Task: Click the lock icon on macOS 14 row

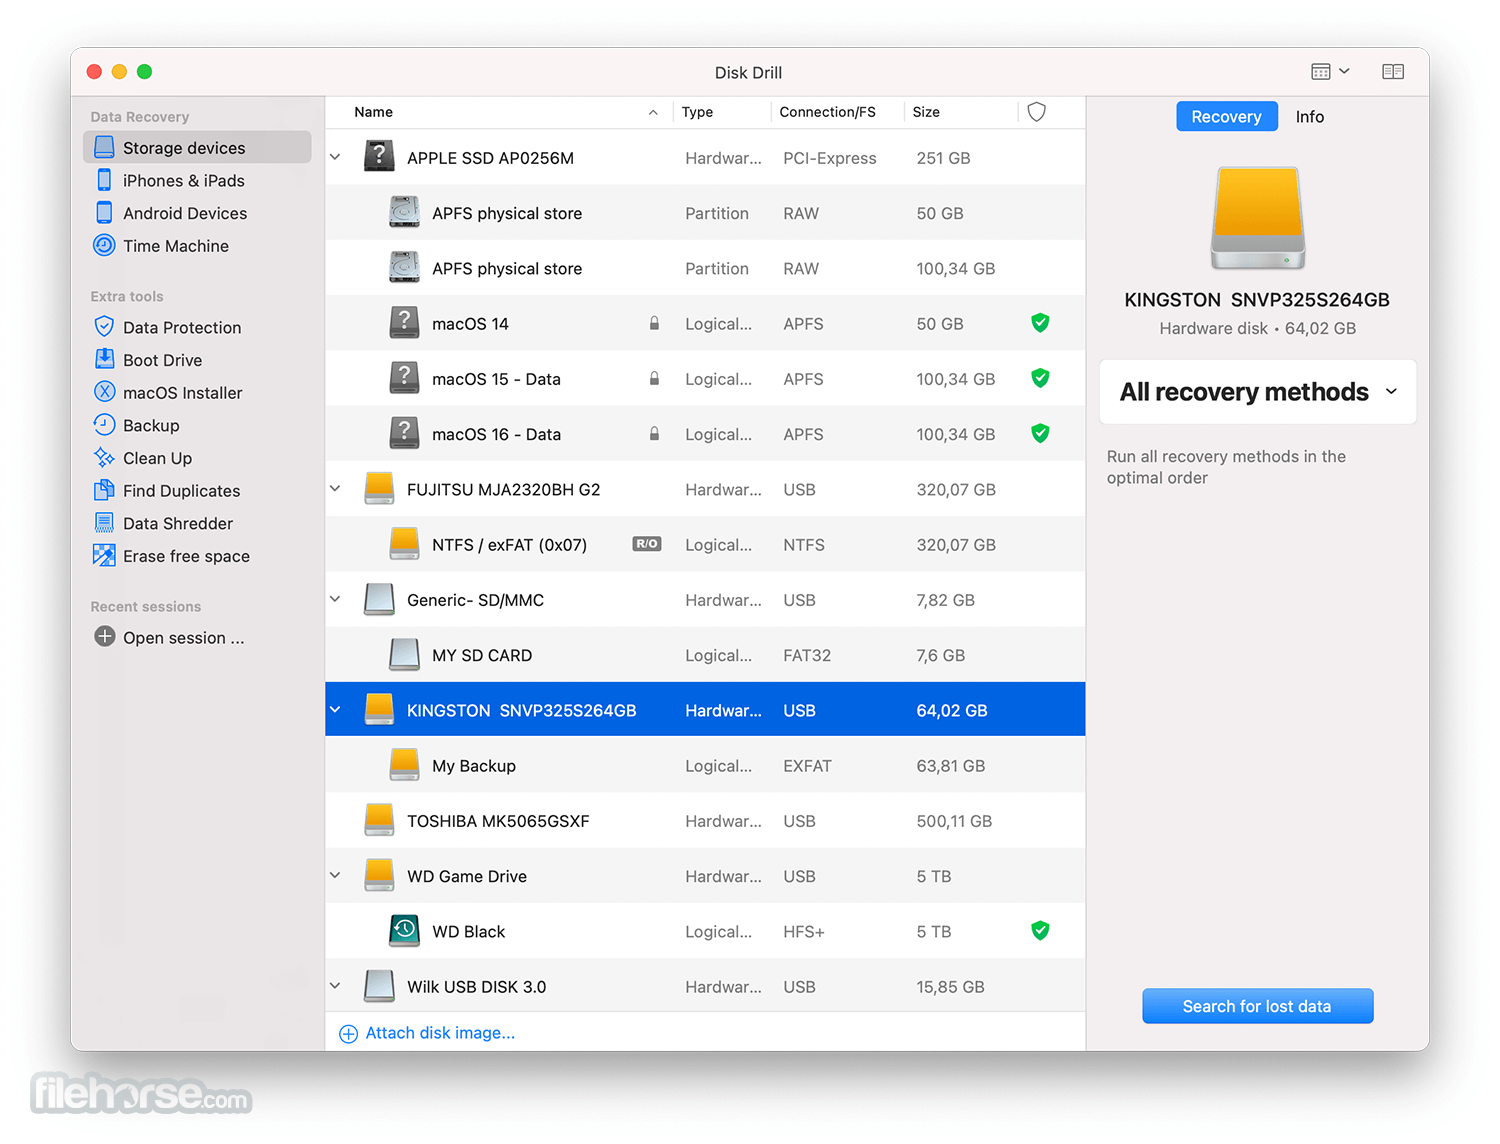Action: pos(654,323)
